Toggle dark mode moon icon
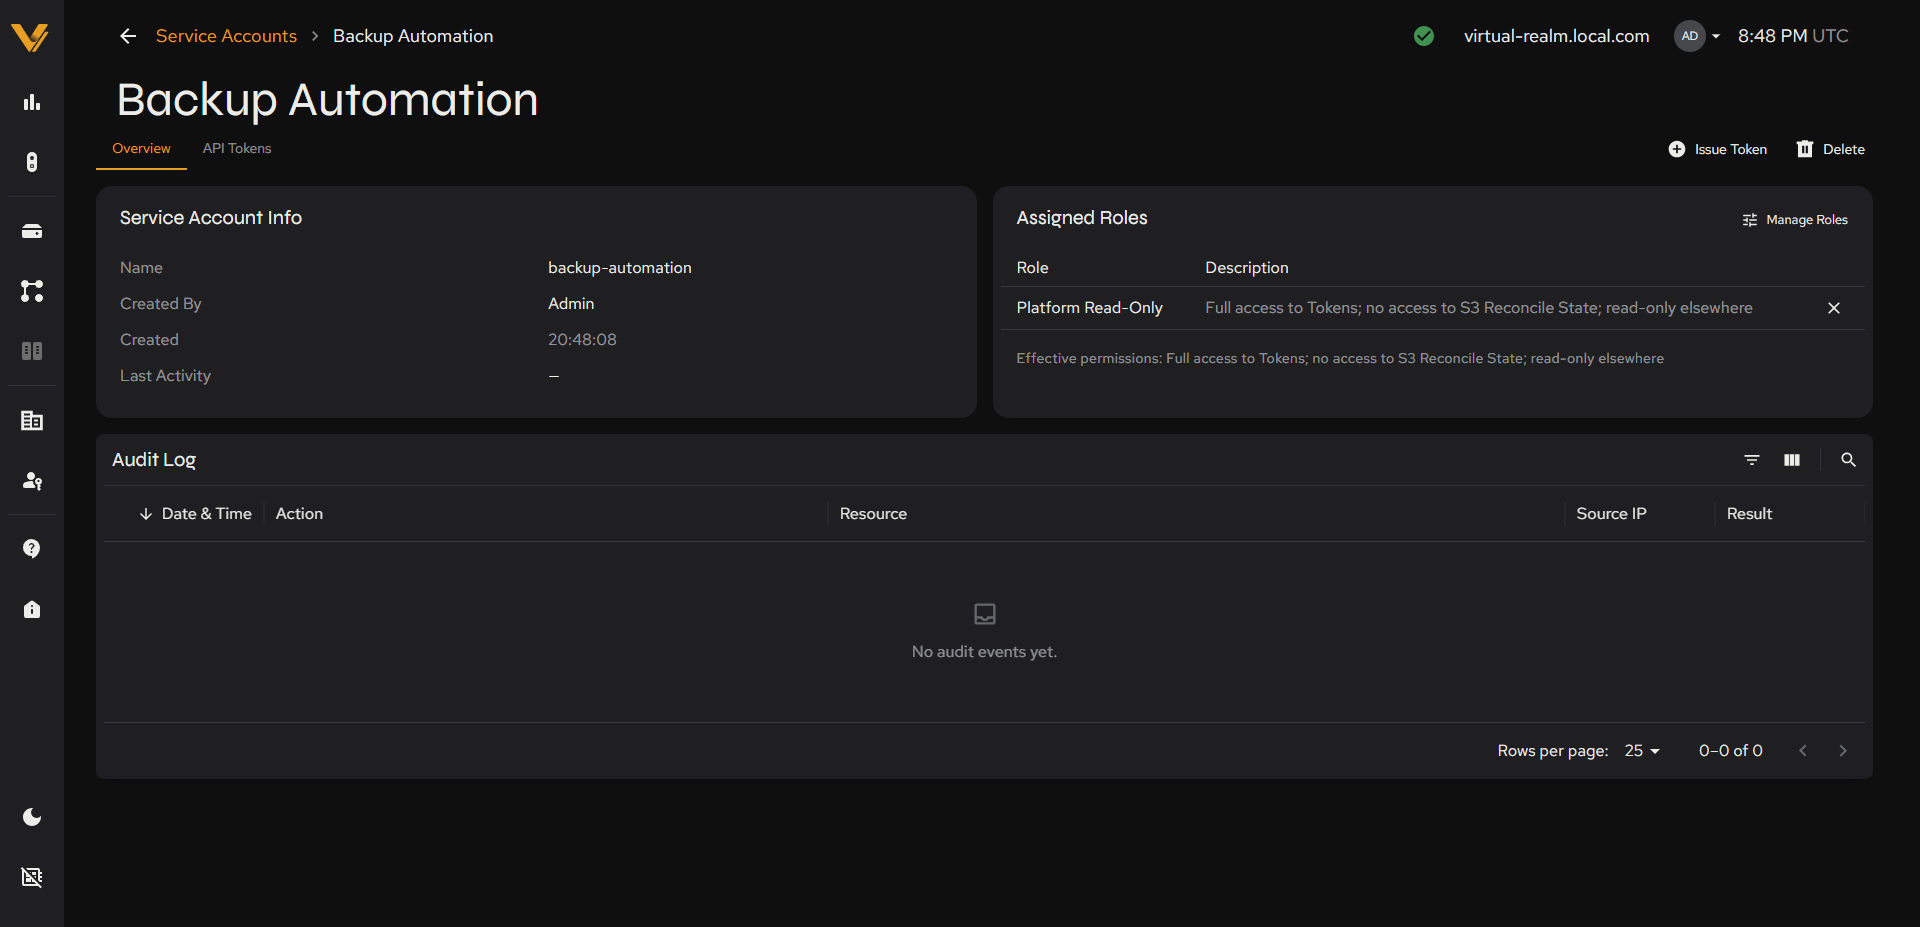This screenshot has height=927, width=1920. coord(32,817)
